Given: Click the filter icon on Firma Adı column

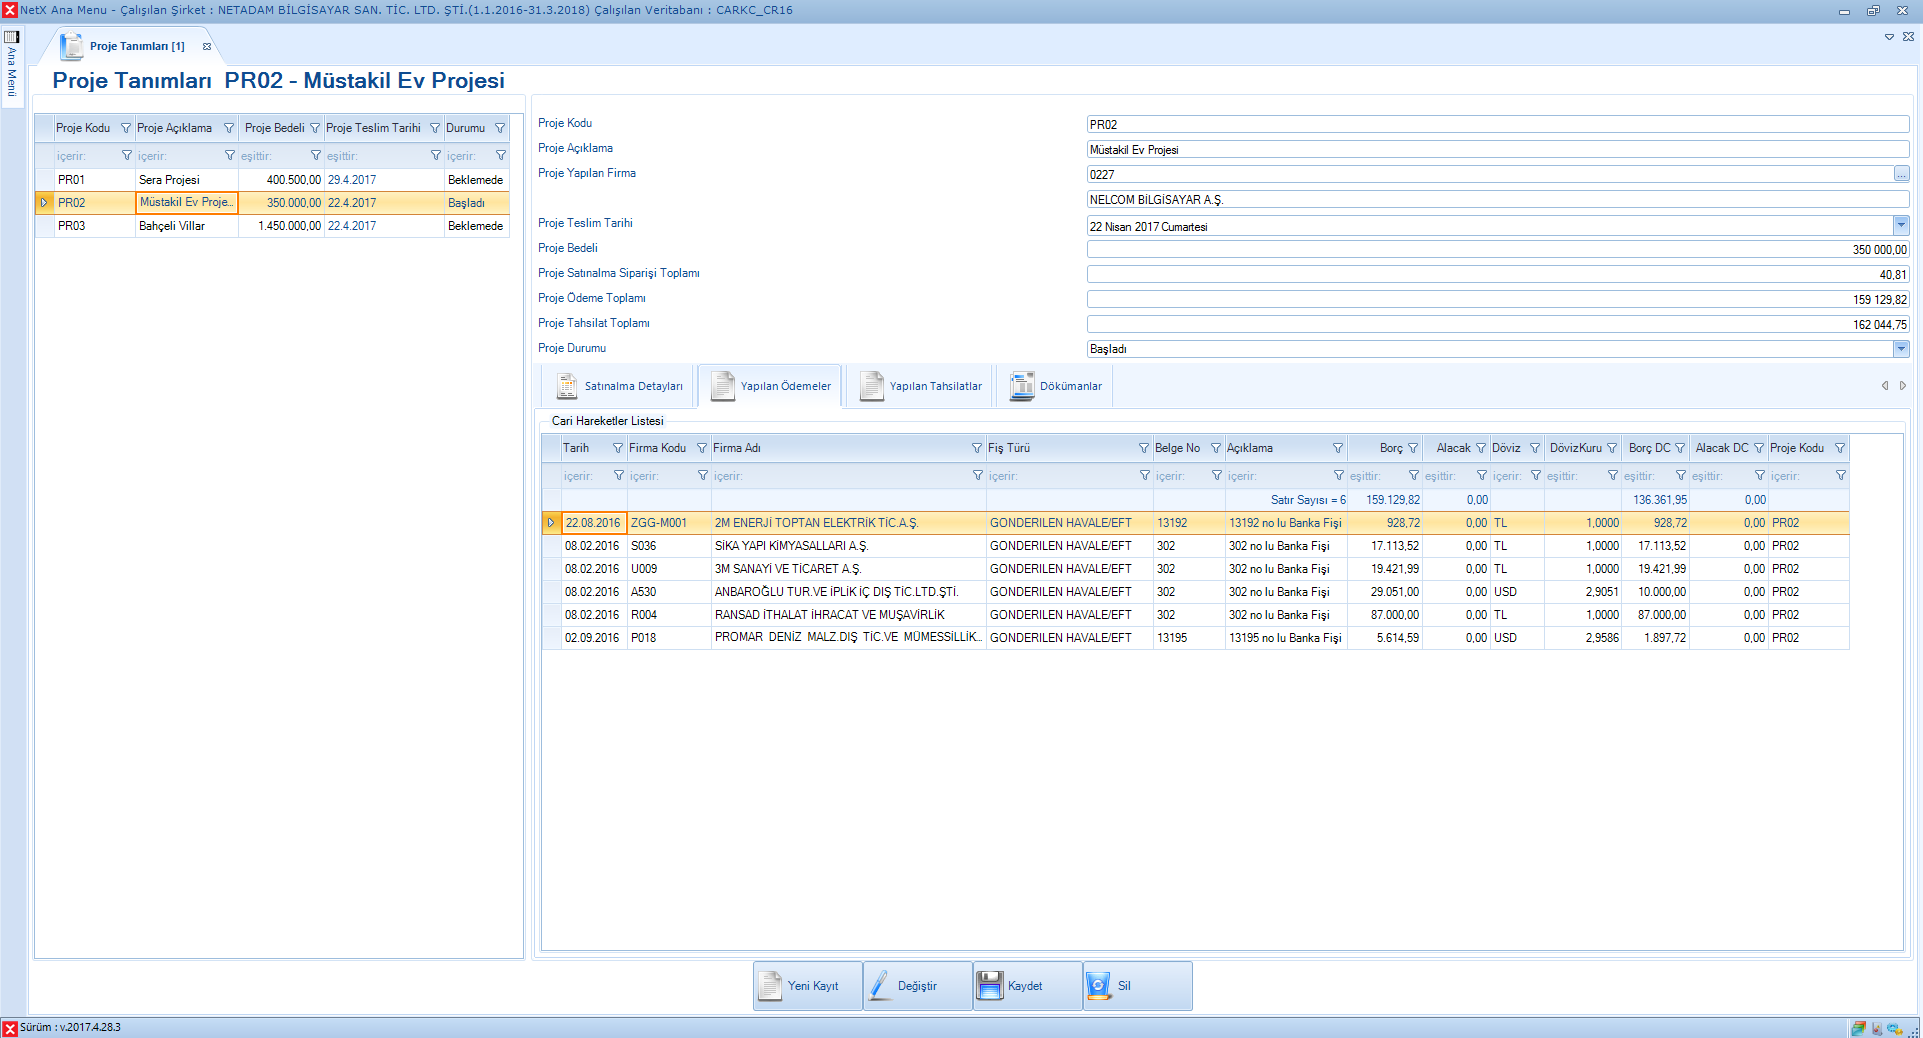Looking at the screenshot, I should [977, 448].
